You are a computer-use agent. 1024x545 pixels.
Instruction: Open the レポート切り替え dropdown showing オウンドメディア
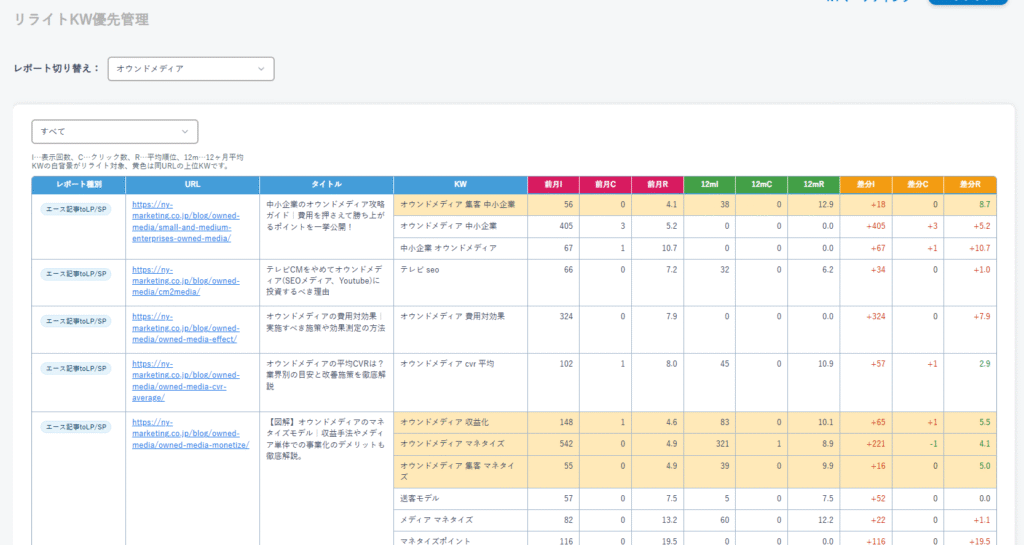(191, 69)
